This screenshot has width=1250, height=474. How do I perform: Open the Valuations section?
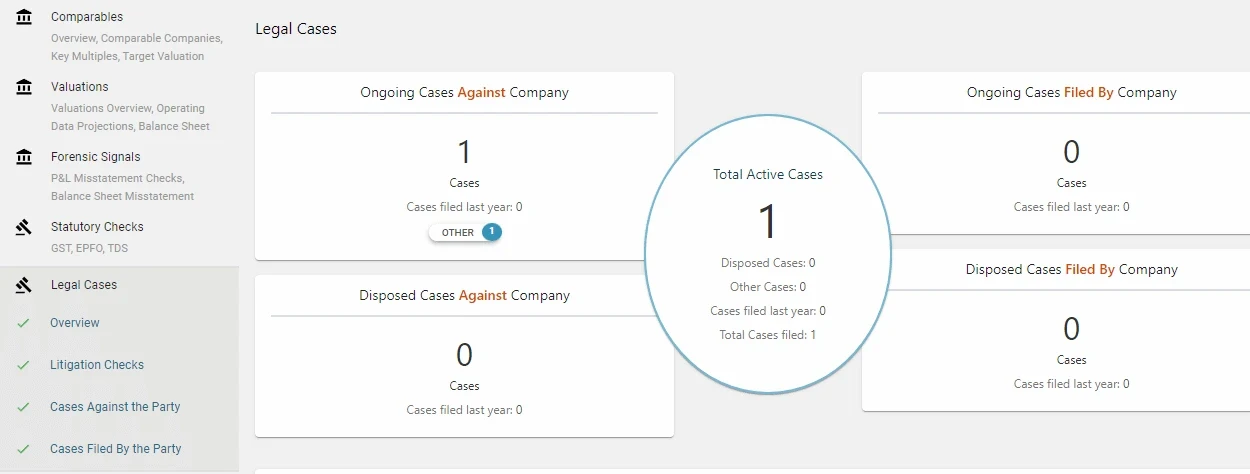[x=80, y=87]
